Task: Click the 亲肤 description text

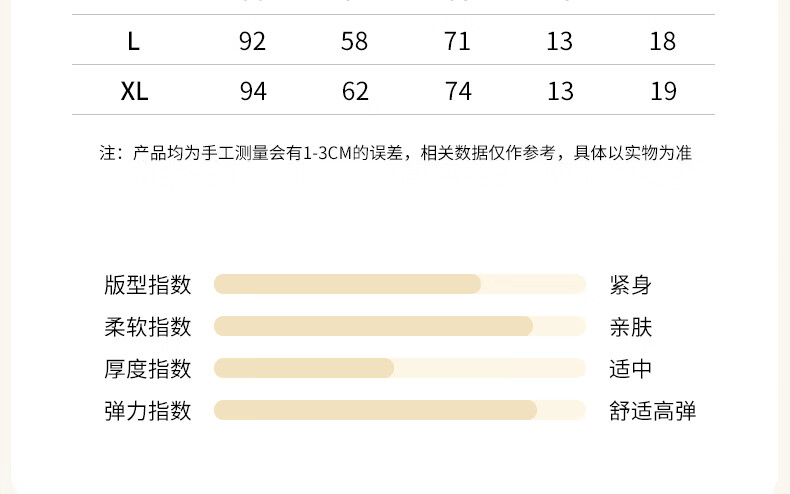Action: point(631,326)
